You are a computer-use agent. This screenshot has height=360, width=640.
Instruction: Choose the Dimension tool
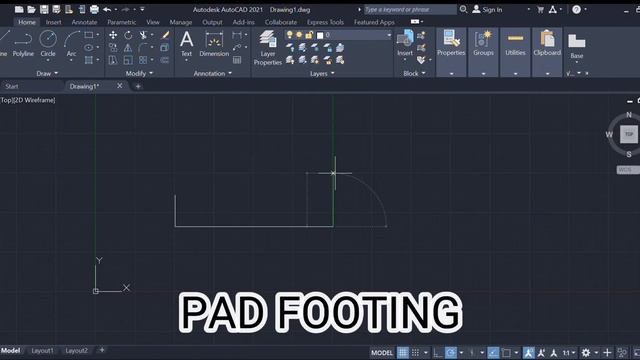pyautogui.click(x=214, y=44)
